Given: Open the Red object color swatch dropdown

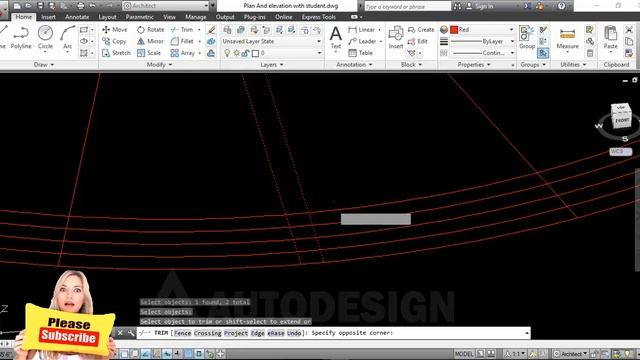Looking at the screenshot, I should 482,29.
